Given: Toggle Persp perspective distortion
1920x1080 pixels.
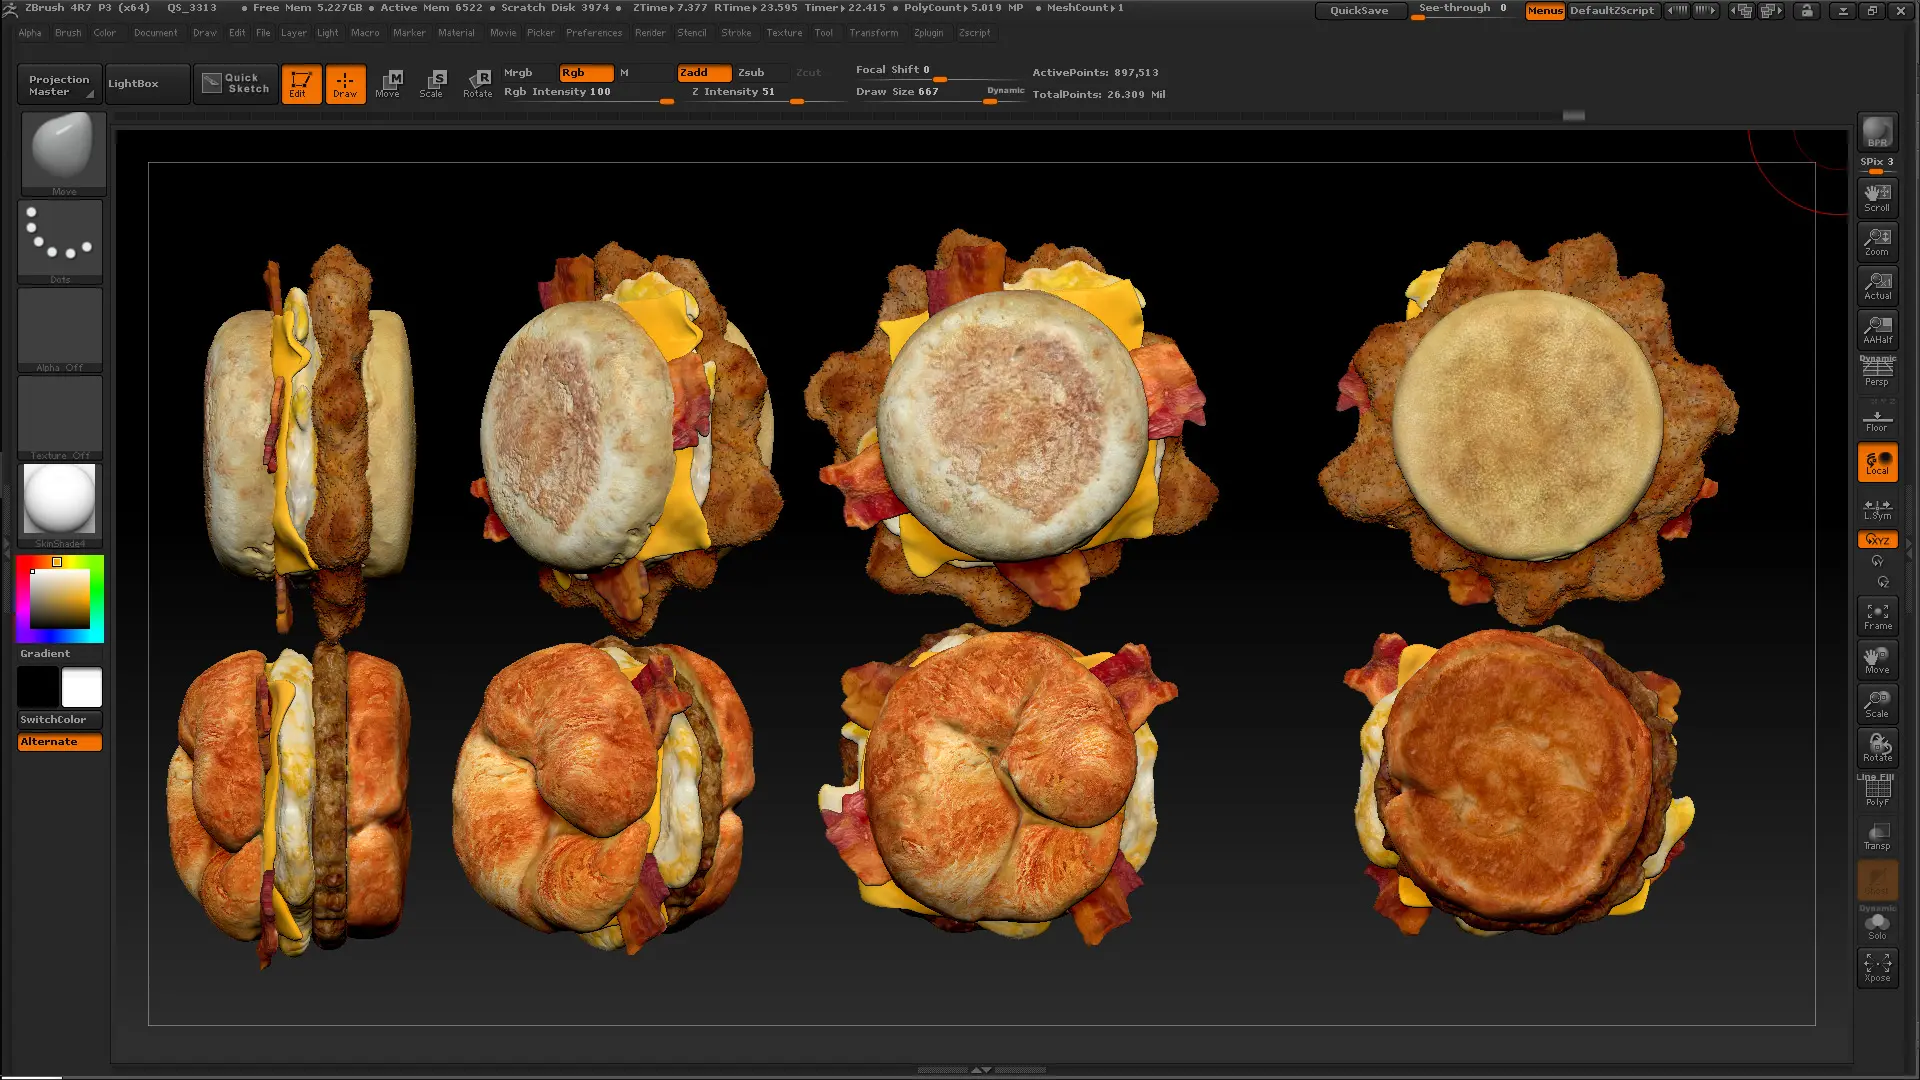Looking at the screenshot, I should [x=1877, y=372].
